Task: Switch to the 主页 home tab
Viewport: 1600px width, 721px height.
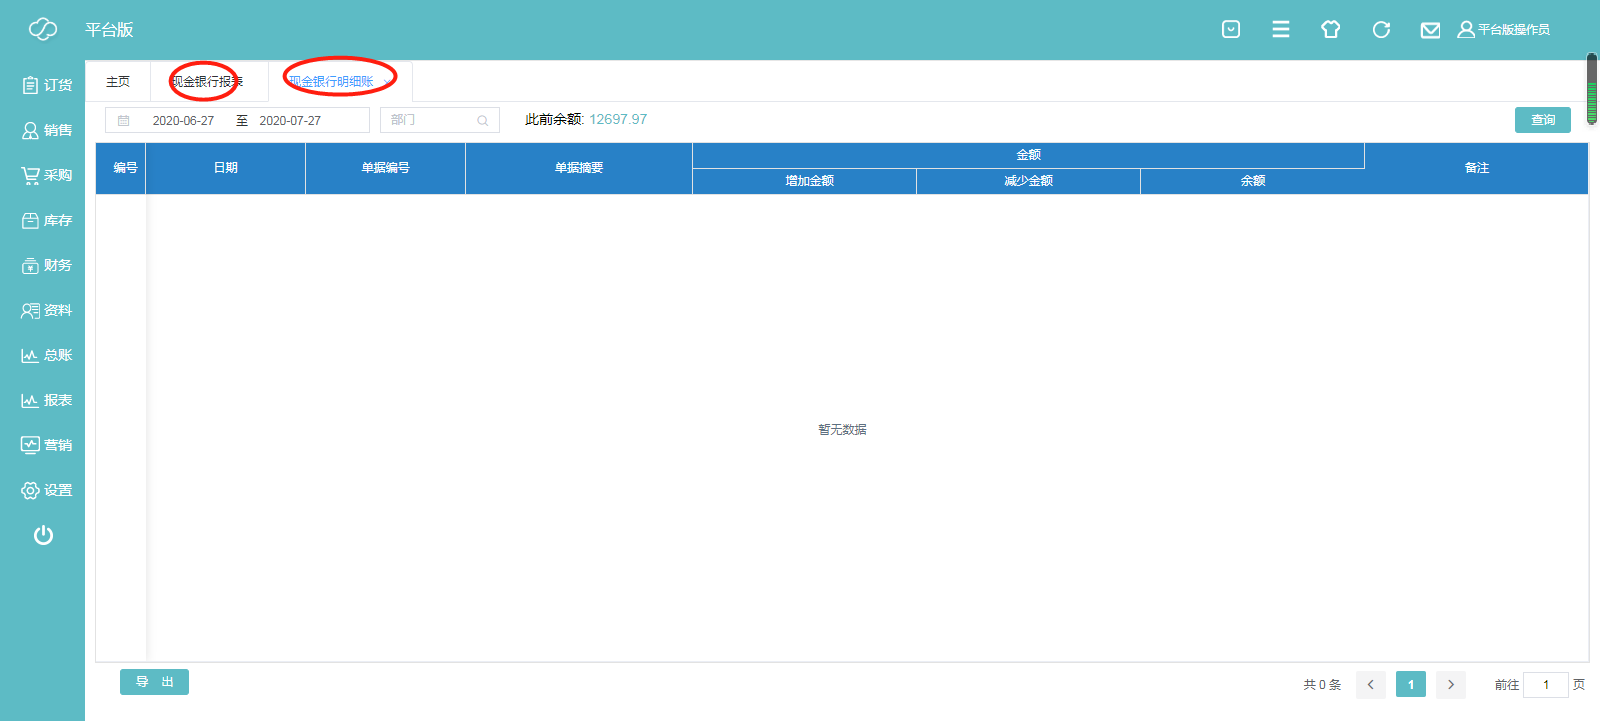Action: (118, 81)
